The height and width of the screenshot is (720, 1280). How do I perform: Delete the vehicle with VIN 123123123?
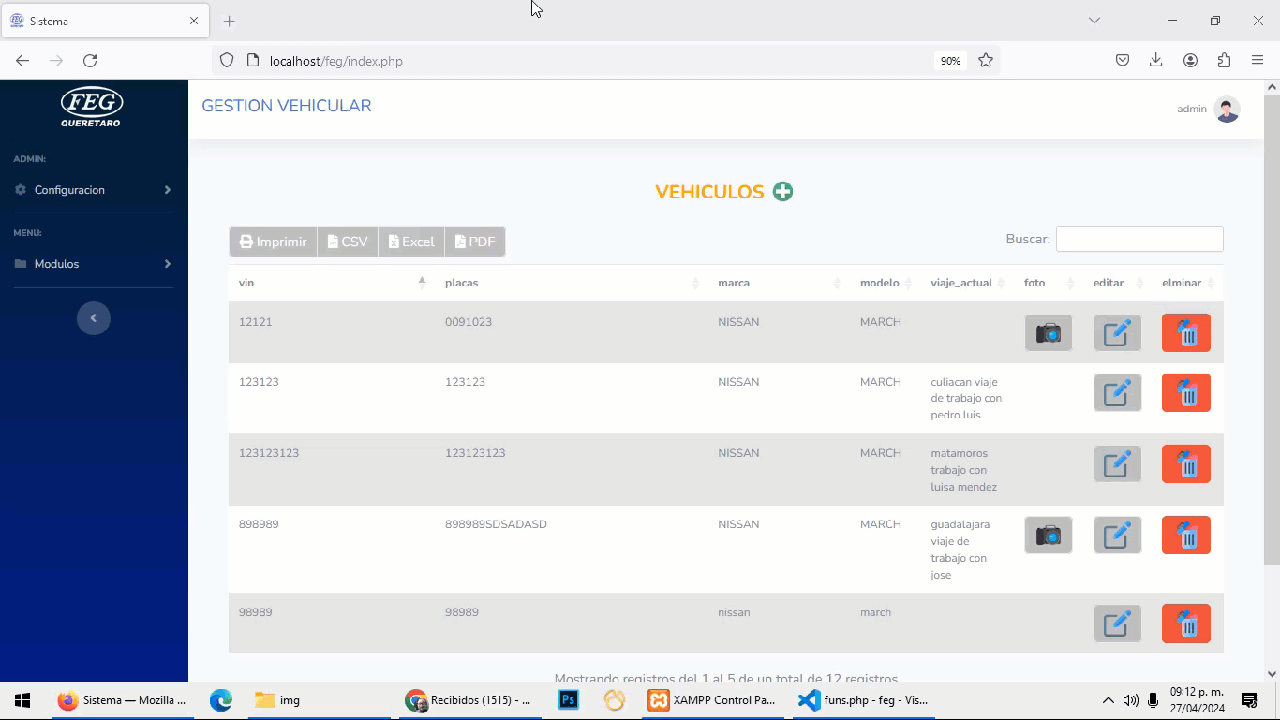click(1186, 464)
